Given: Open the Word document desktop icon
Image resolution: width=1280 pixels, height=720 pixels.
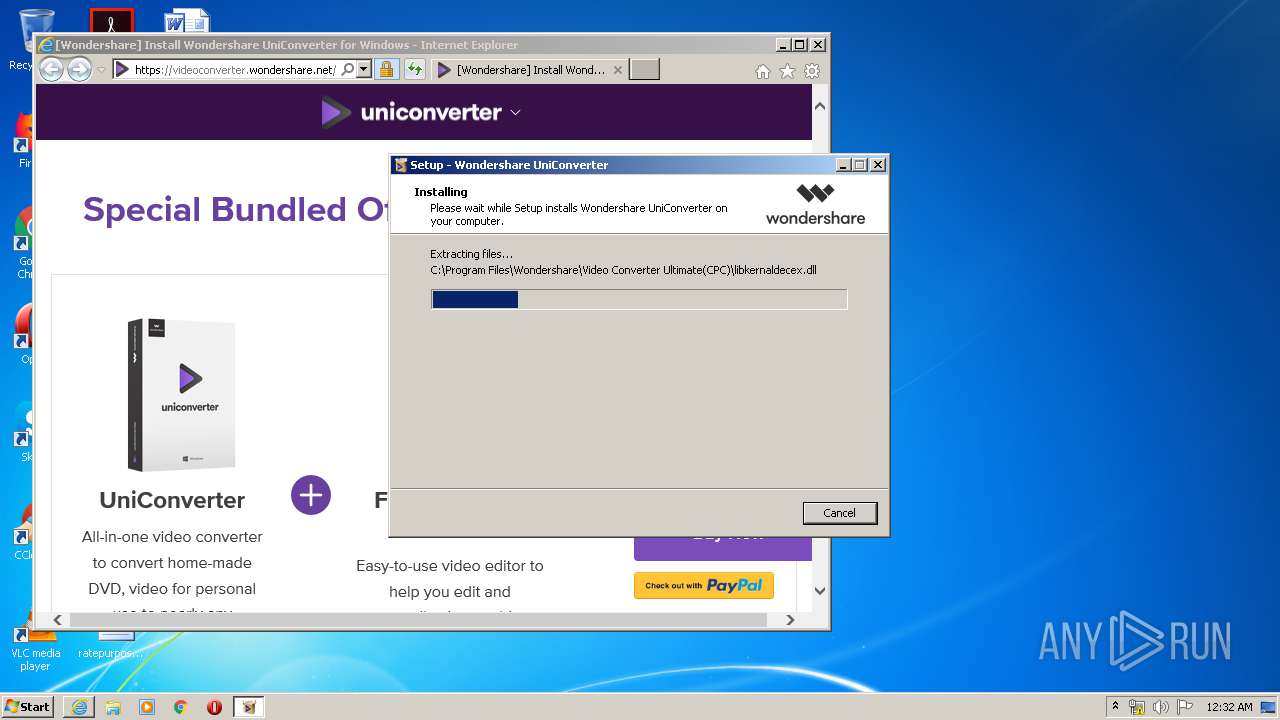Looking at the screenshot, I should coord(187,21).
